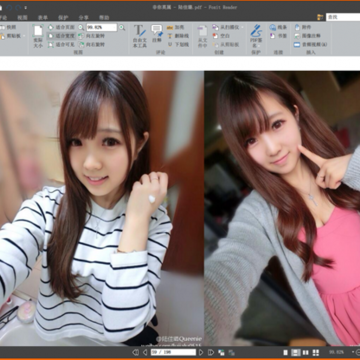
Task: Click the 查找 search input field
Action: 343,17
